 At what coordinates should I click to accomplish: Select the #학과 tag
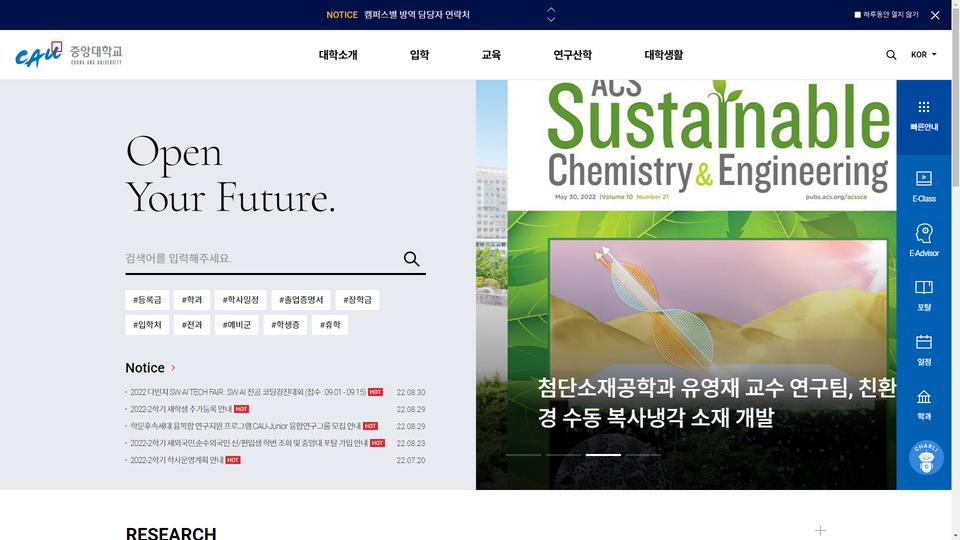click(x=192, y=300)
